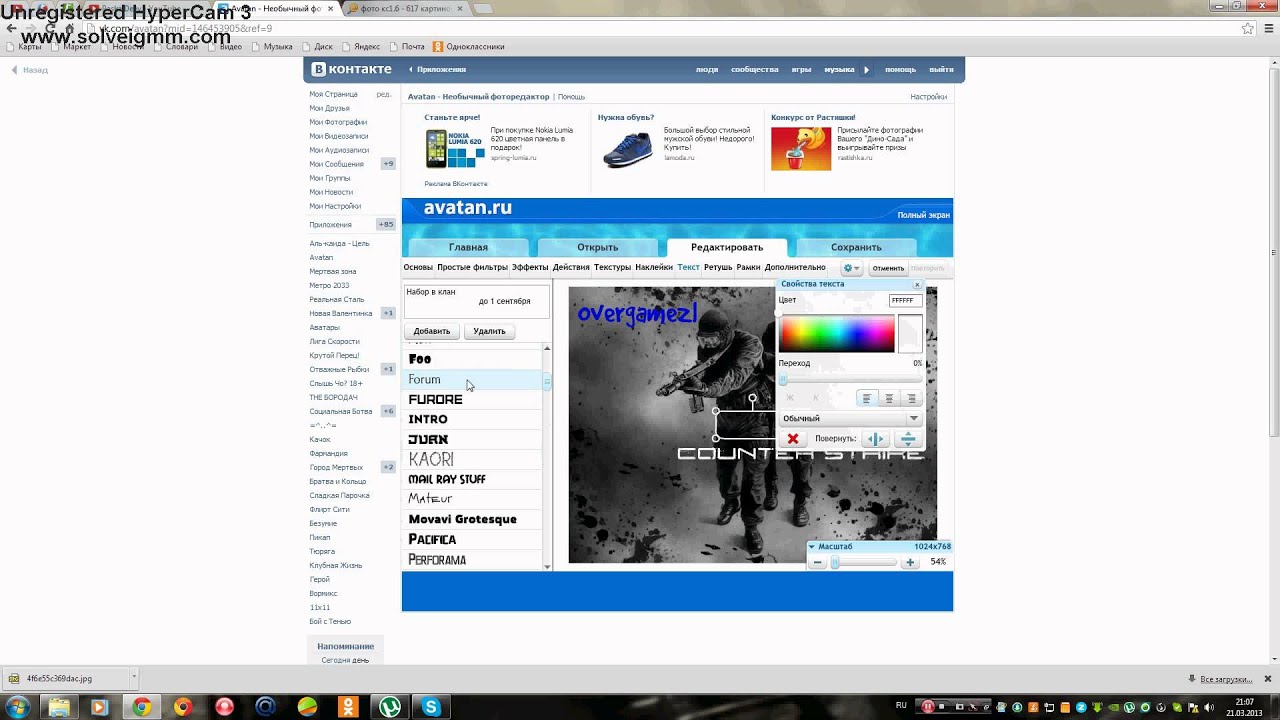This screenshot has width=1280, height=720.
Task: Open Мои Сообщения in sidebar
Action: [x=336, y=164]
